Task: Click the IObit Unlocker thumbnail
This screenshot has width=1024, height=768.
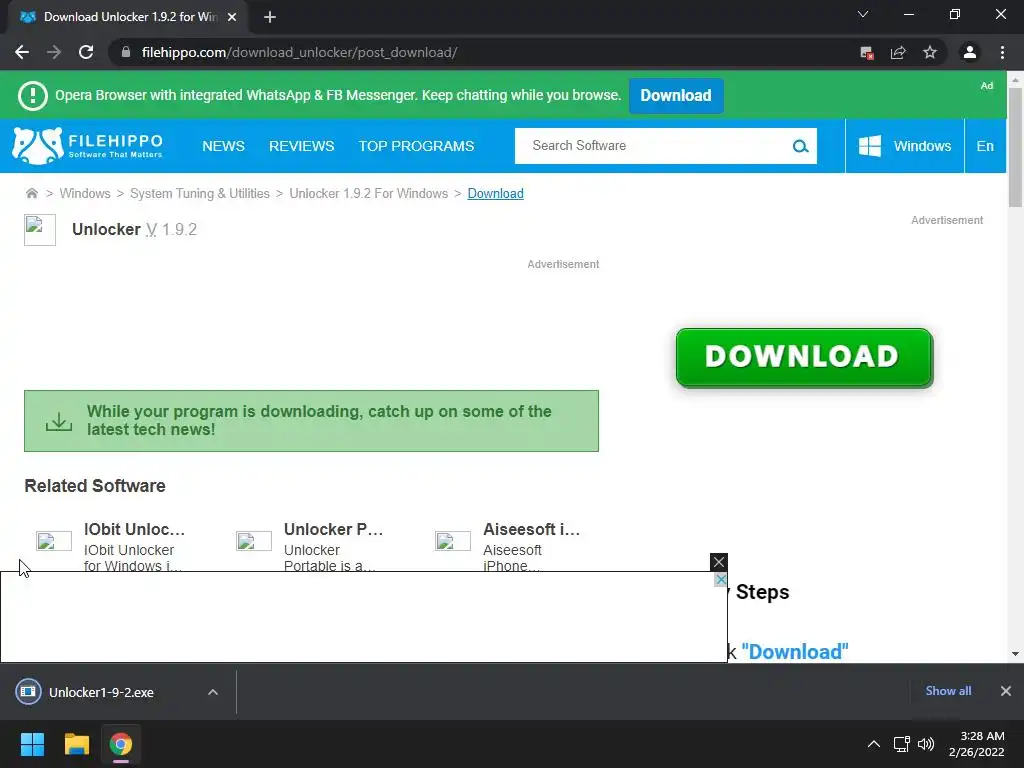Action: click(54, 541)
